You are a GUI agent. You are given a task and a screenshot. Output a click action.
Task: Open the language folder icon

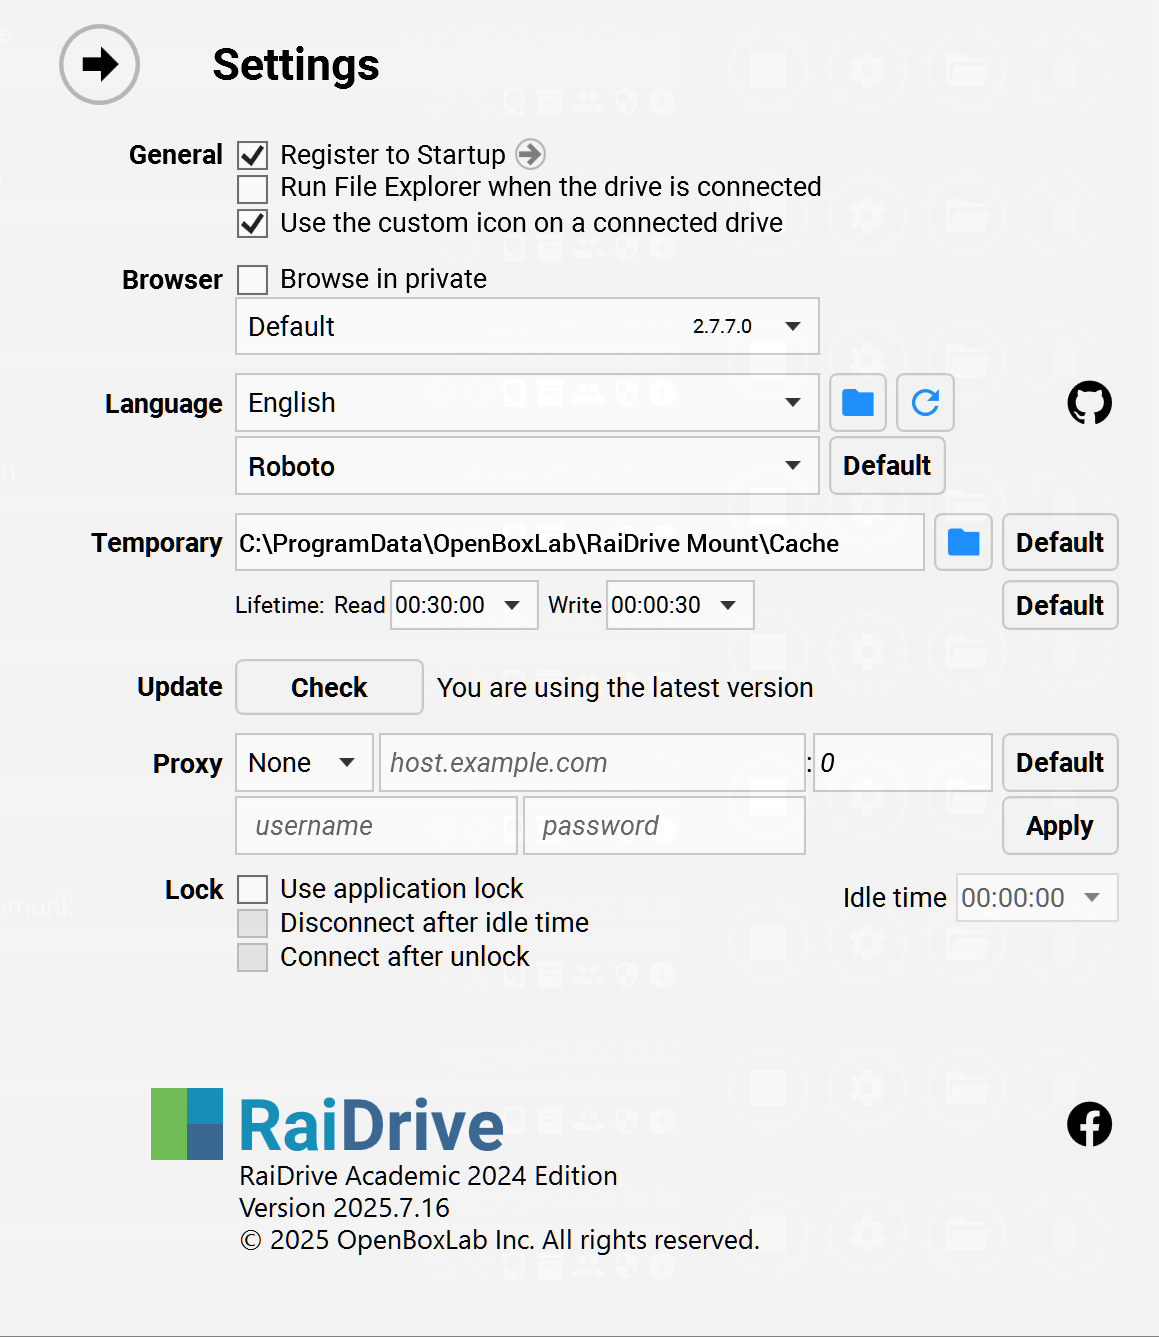(858, 403)
